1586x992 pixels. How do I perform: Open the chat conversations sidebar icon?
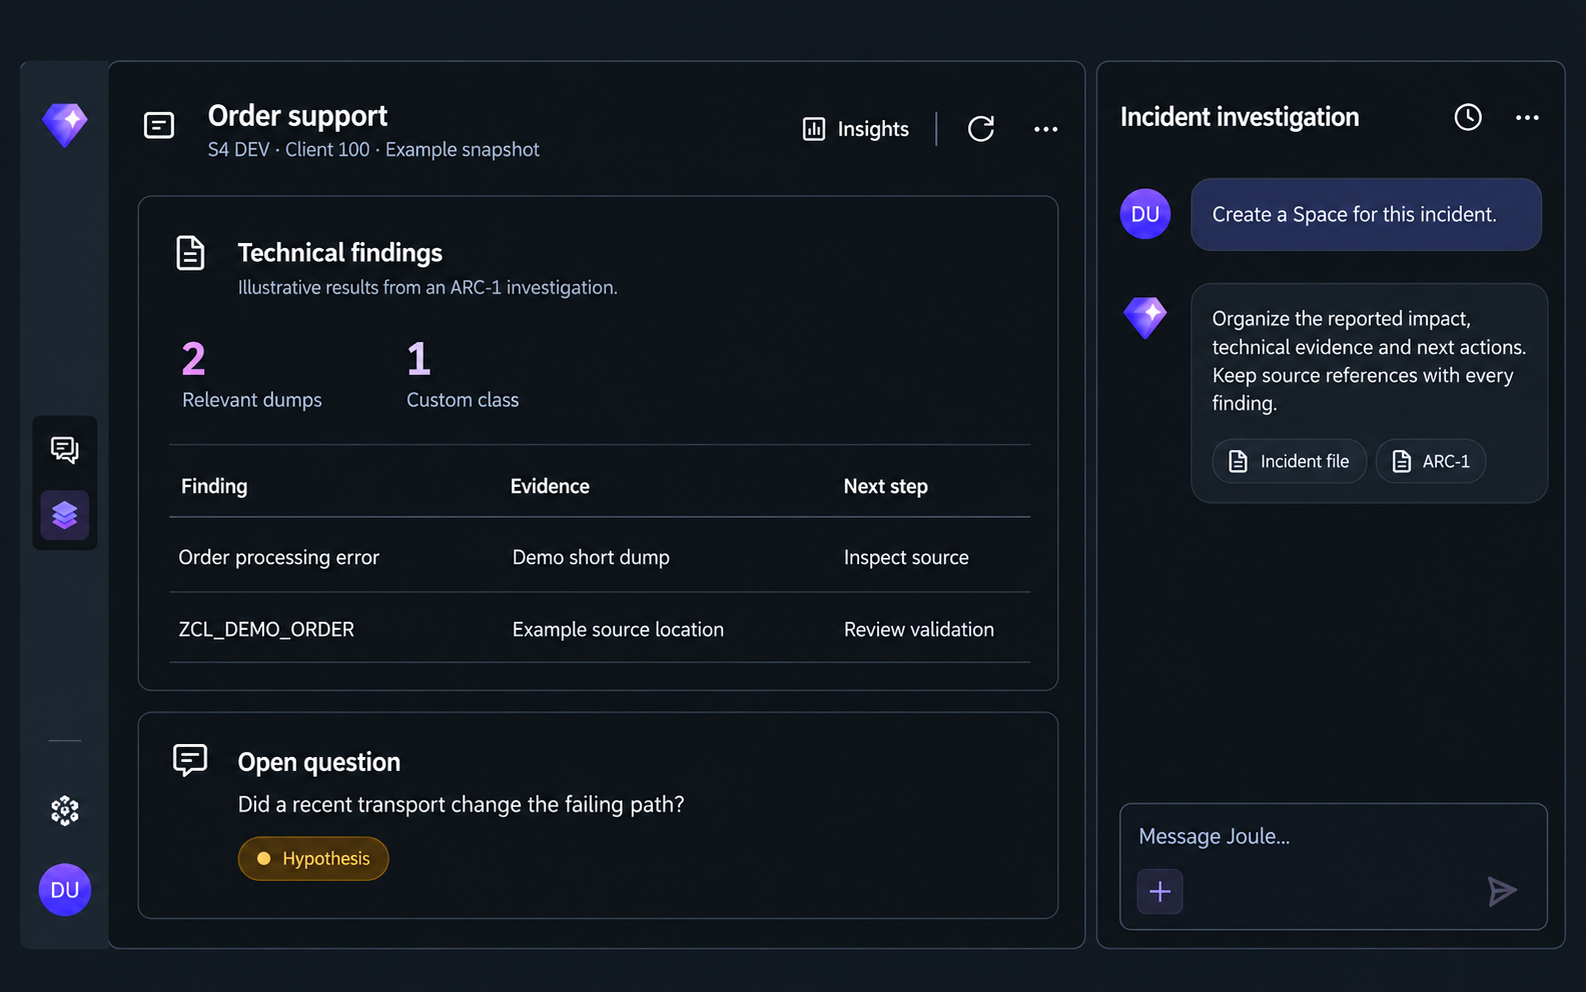[65, 450]
